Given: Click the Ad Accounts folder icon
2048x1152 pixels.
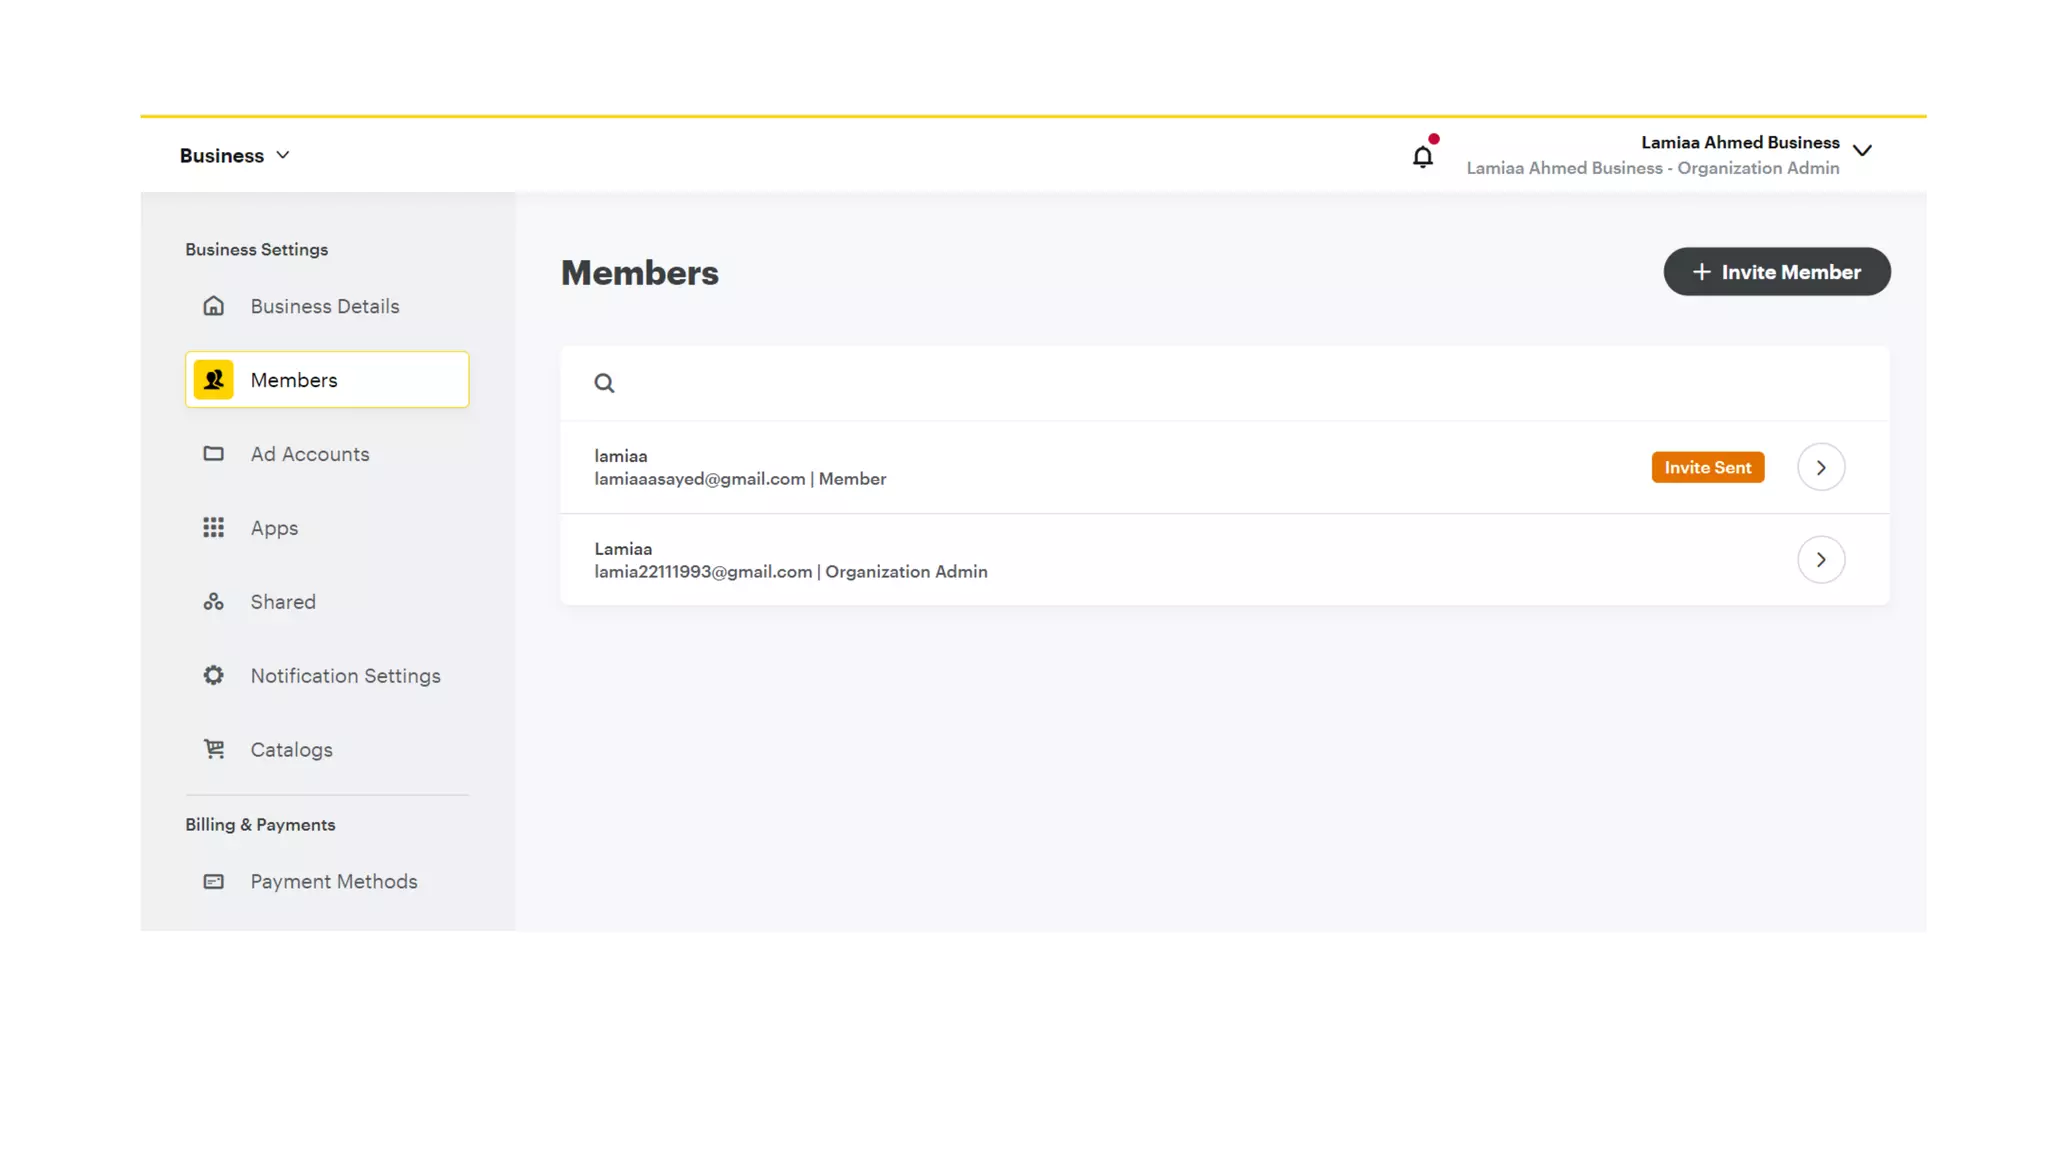Looking at the screenshot, I should click(213, 454).
